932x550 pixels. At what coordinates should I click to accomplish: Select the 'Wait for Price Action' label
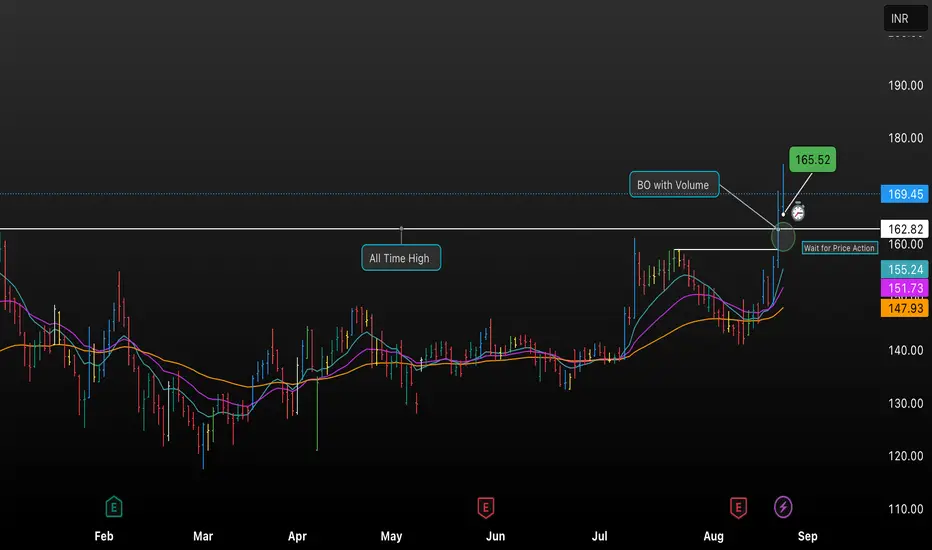point(839,248)
